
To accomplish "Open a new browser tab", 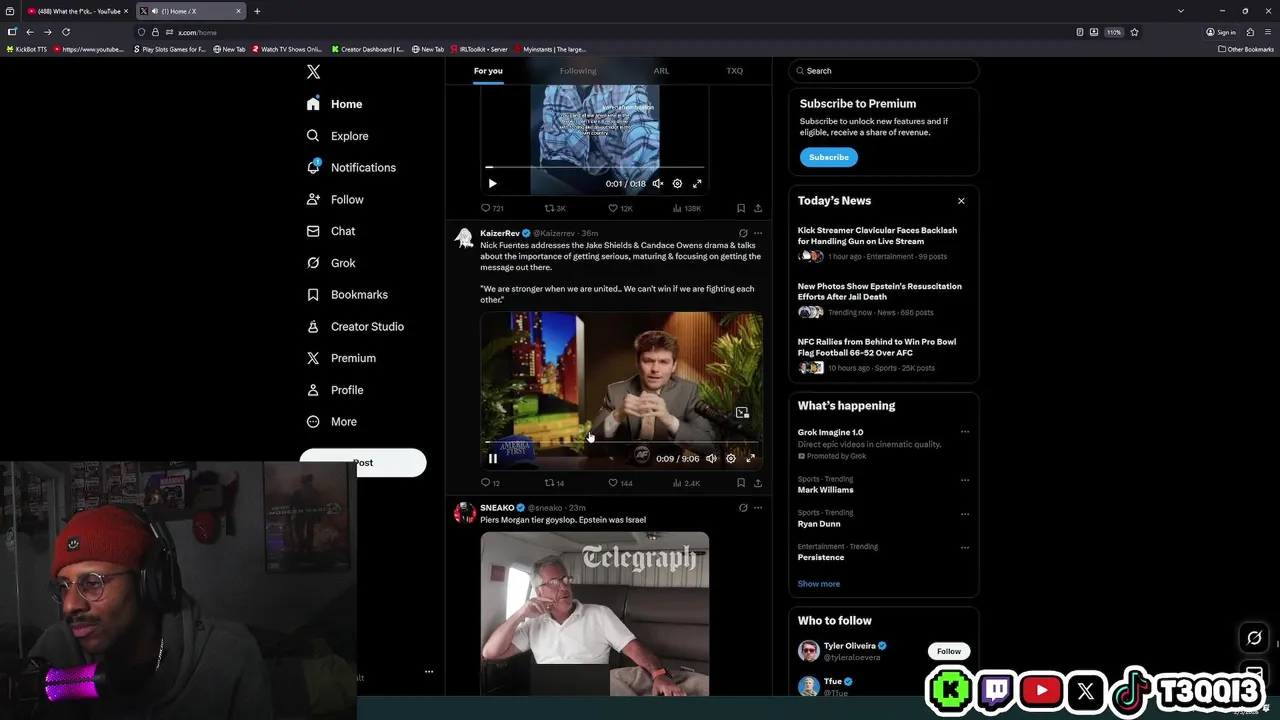I will click(257, 11).
